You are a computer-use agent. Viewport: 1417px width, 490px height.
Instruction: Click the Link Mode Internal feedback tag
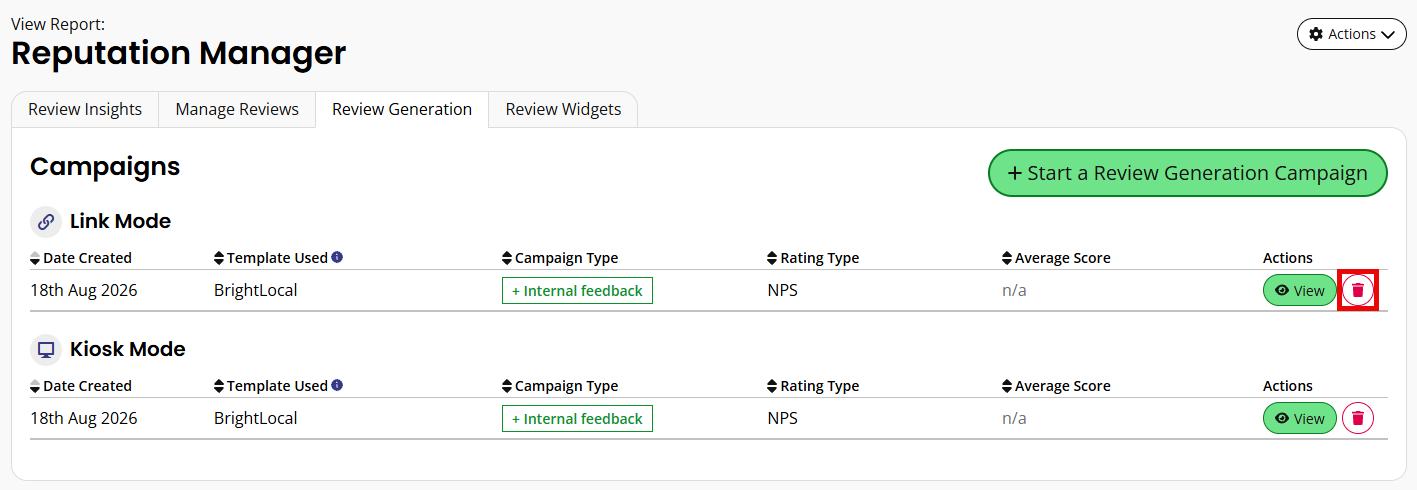click(x=577, y=291)
